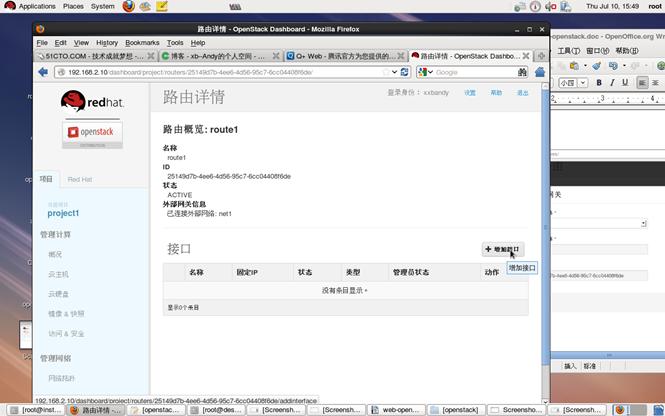
Task: Switch to the Q+ Web browser tab
Action: pyautogui.click(x=344, y=57)
